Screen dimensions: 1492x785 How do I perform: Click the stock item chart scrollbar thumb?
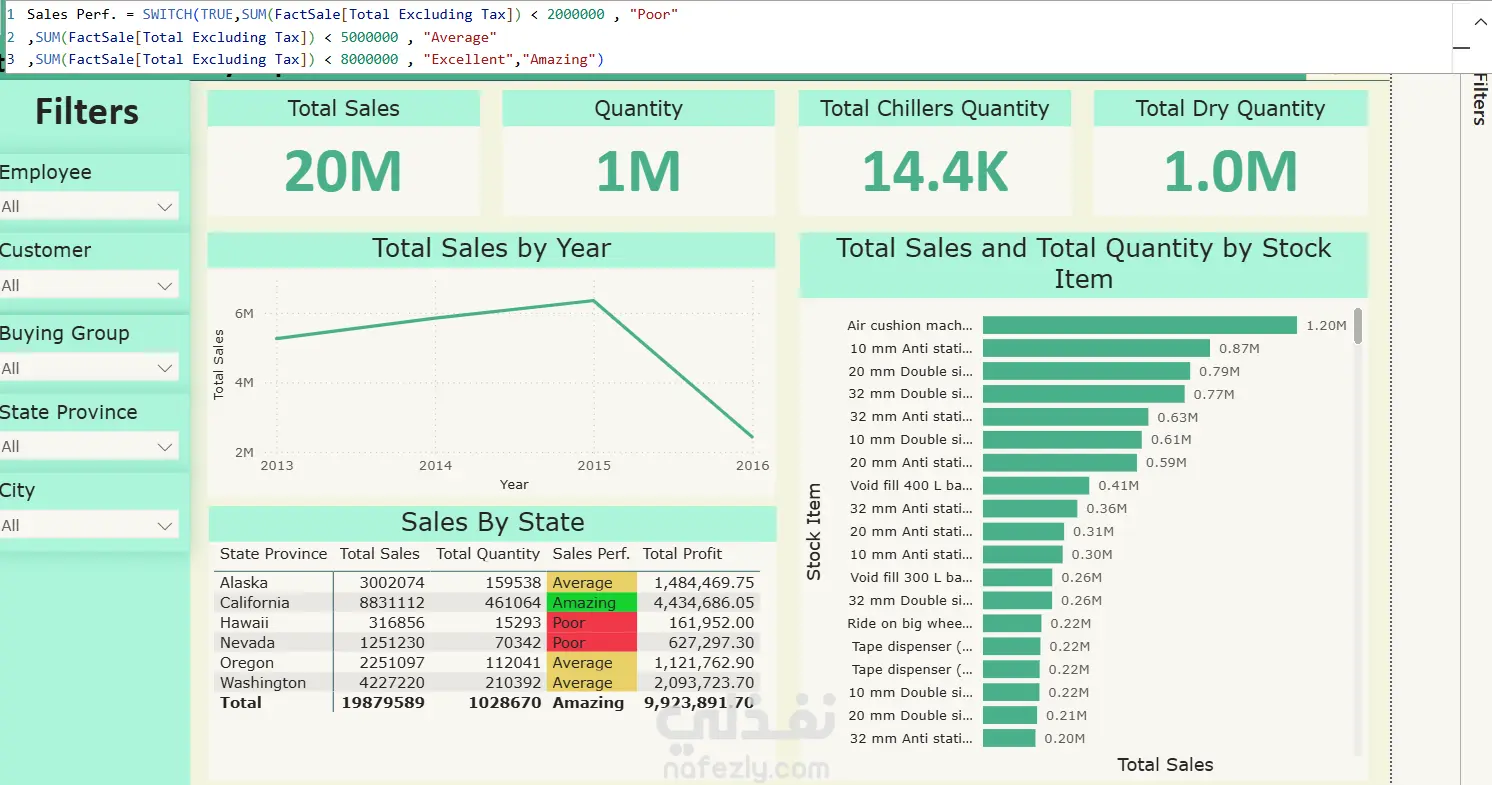tap(1357, 327)
